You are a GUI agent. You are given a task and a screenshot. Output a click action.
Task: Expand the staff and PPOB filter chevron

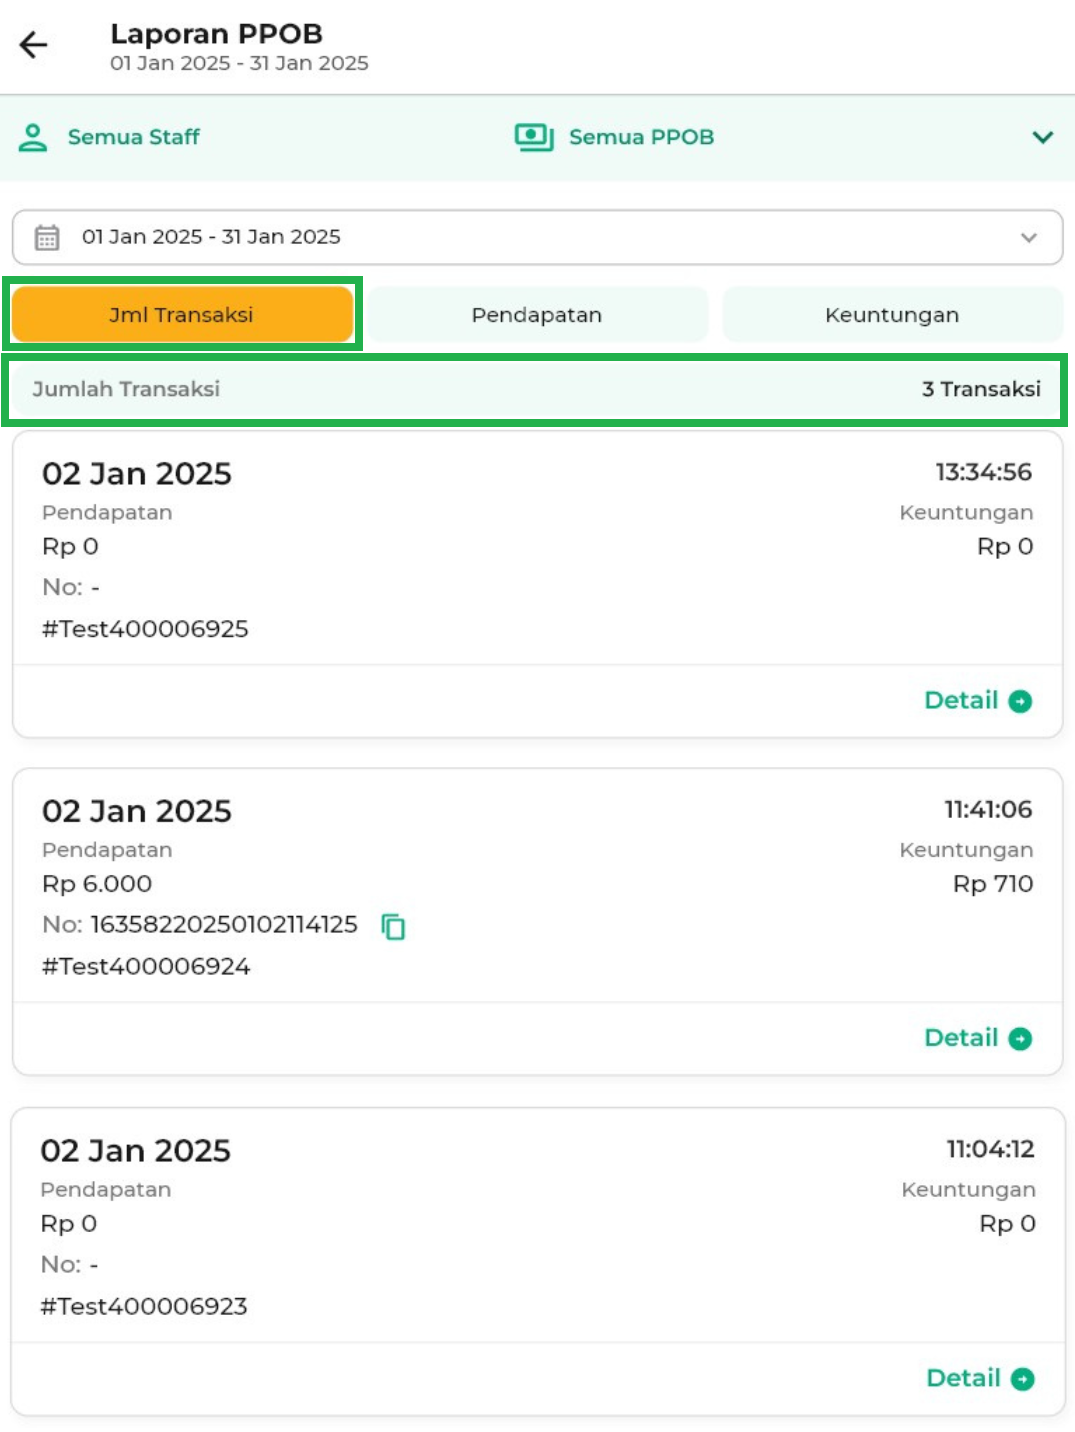tap(1042, 138)
